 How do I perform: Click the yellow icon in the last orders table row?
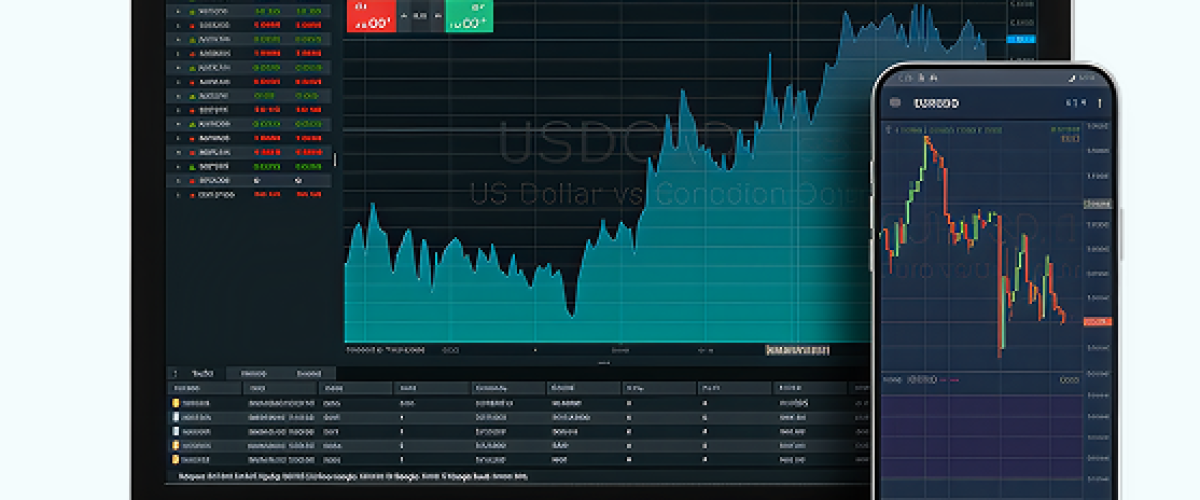pyautogui.click(x=176, y=459)
